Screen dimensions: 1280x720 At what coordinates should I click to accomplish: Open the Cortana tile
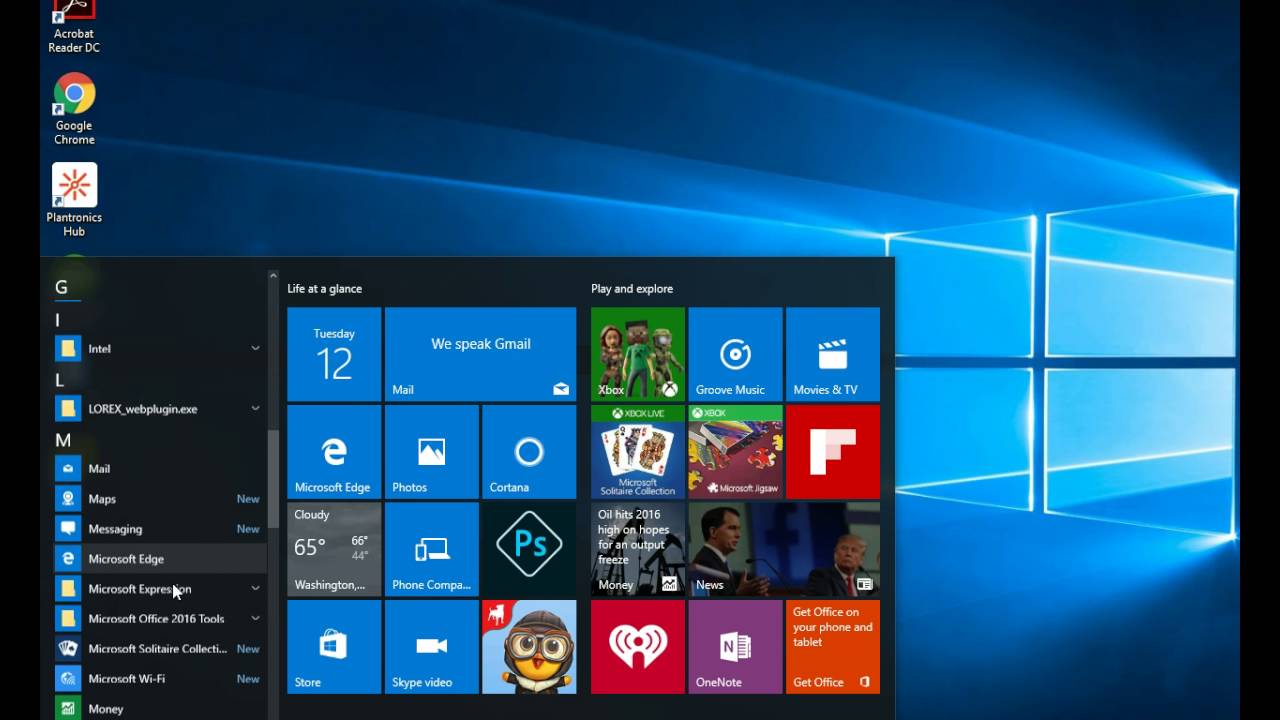click(529, 452)
